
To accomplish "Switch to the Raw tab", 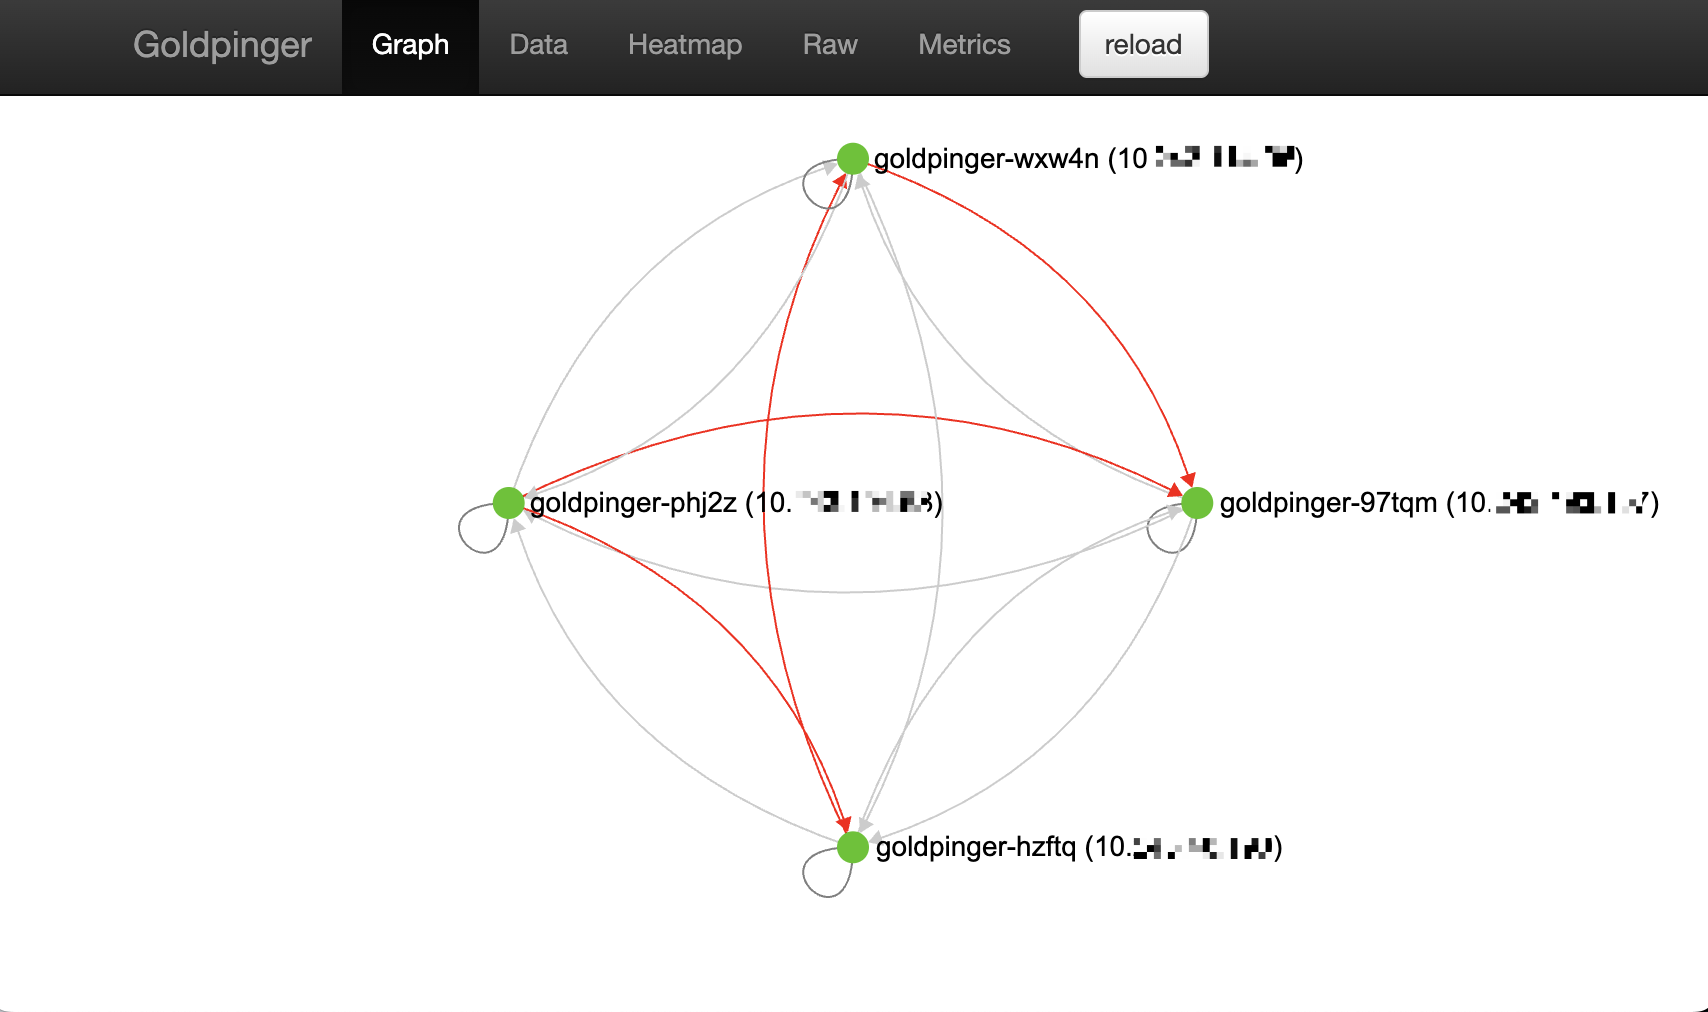I will [829, 44].
